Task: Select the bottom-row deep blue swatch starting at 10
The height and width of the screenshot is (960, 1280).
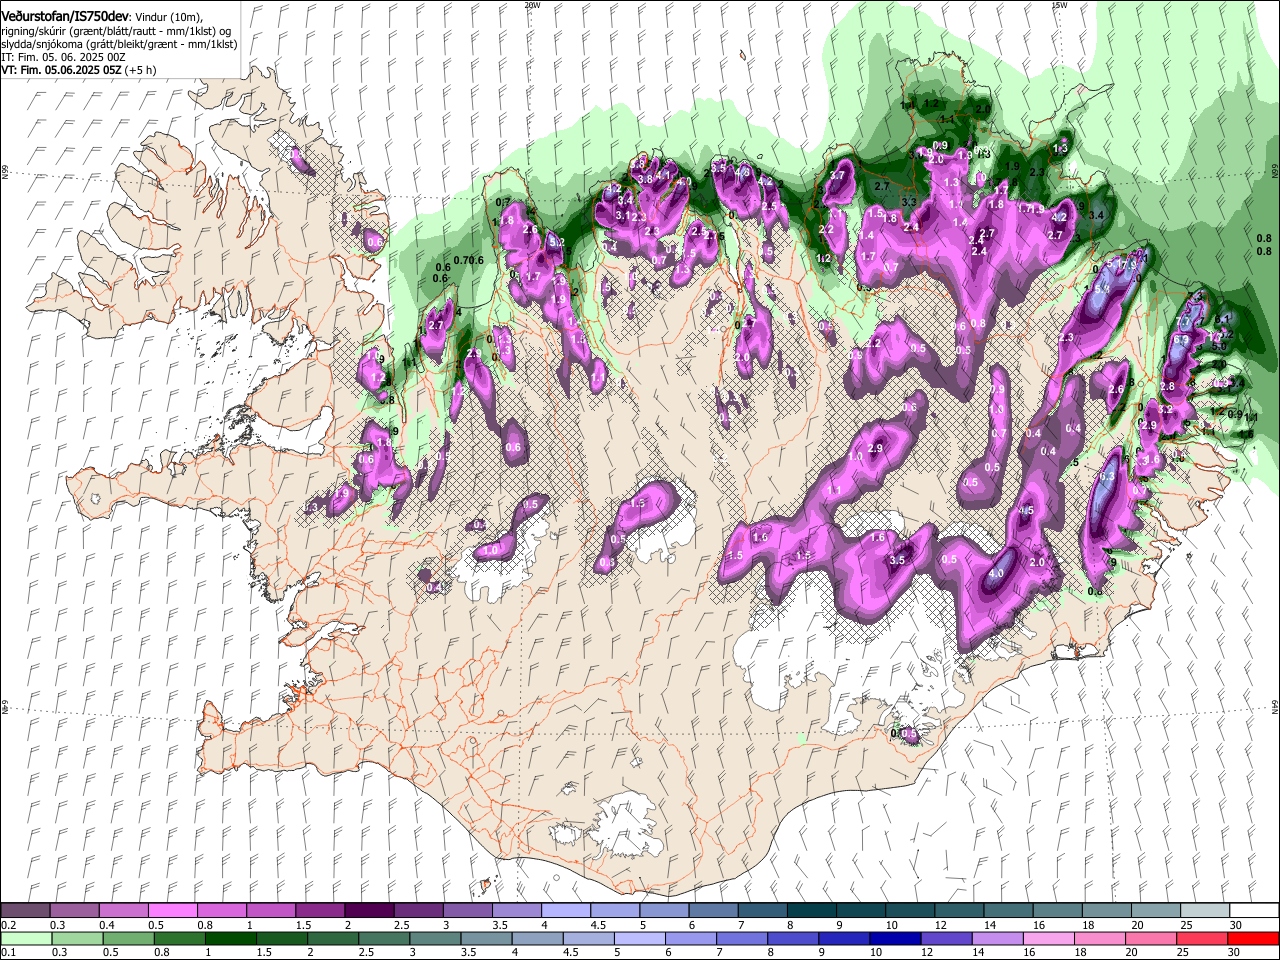Action: click(x=895, y=938)
